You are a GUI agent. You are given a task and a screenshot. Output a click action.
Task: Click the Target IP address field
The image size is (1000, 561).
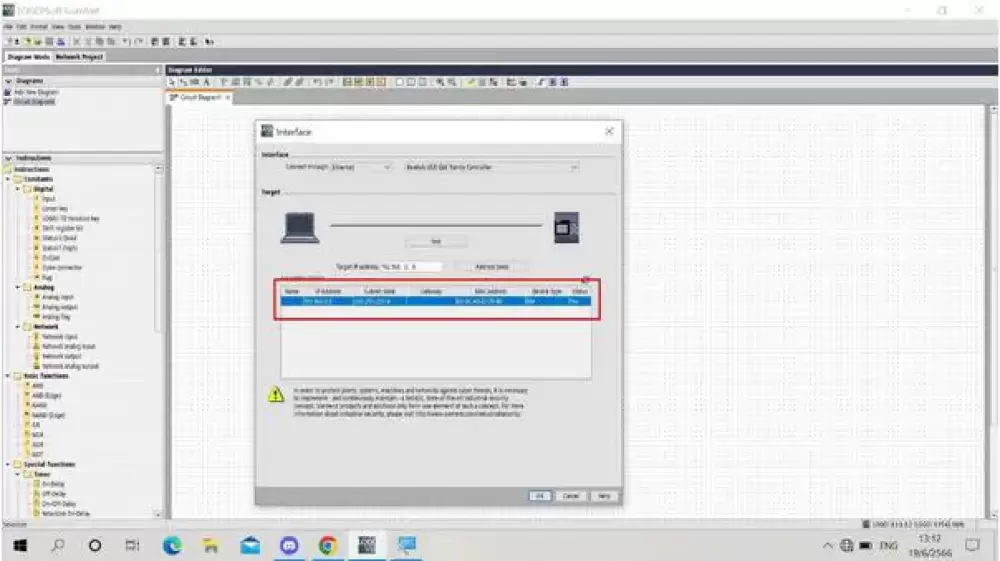coord(410,266)
